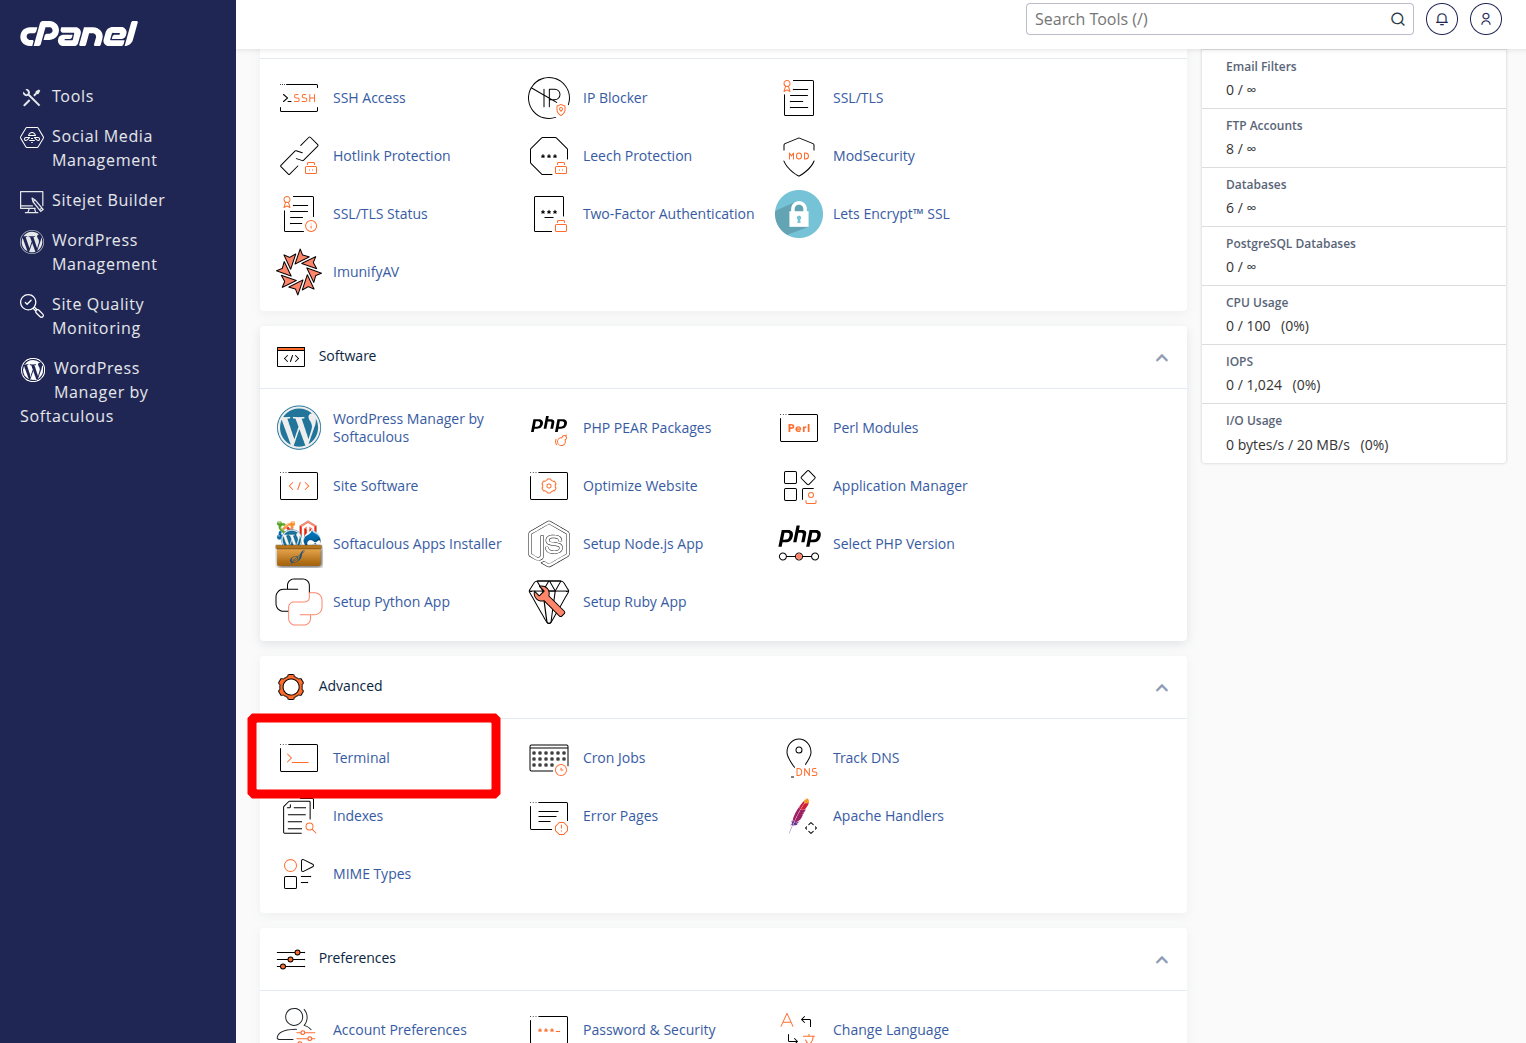Viewport: 1526px width, 1043px height.
Task: Open the Apache Handlers feather icon
Action: point(801,816)
